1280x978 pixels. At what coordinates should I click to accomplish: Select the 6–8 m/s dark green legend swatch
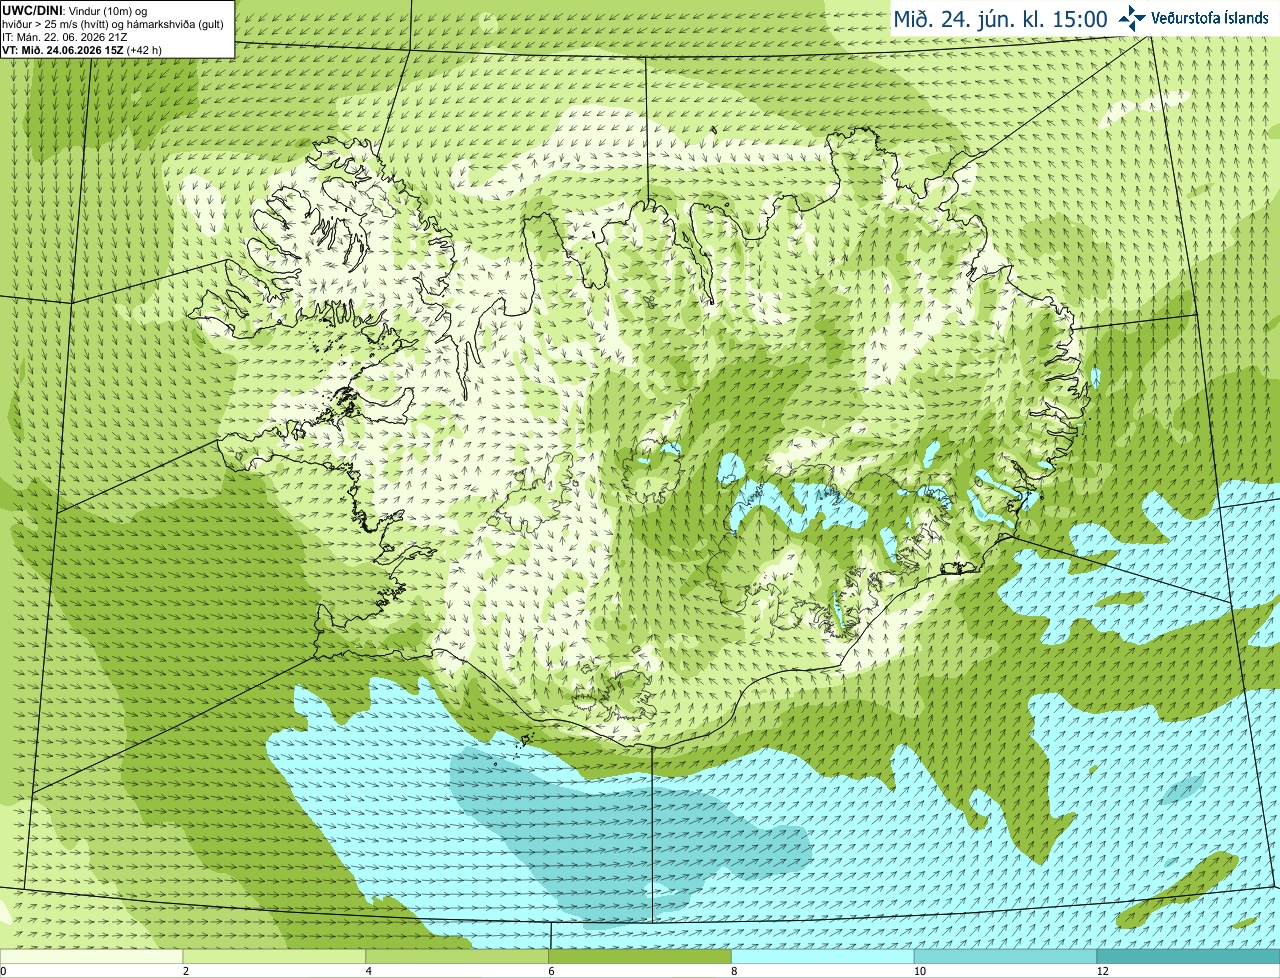[x=640, y=956]
